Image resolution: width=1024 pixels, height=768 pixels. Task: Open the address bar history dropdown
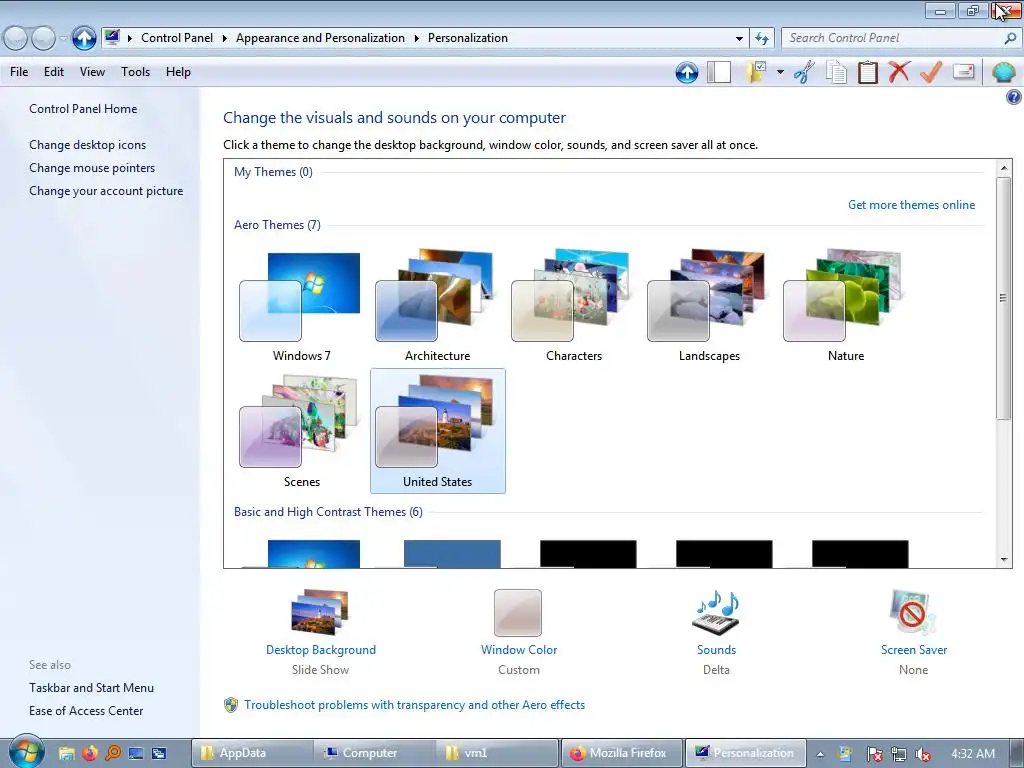tap(739, 39)
